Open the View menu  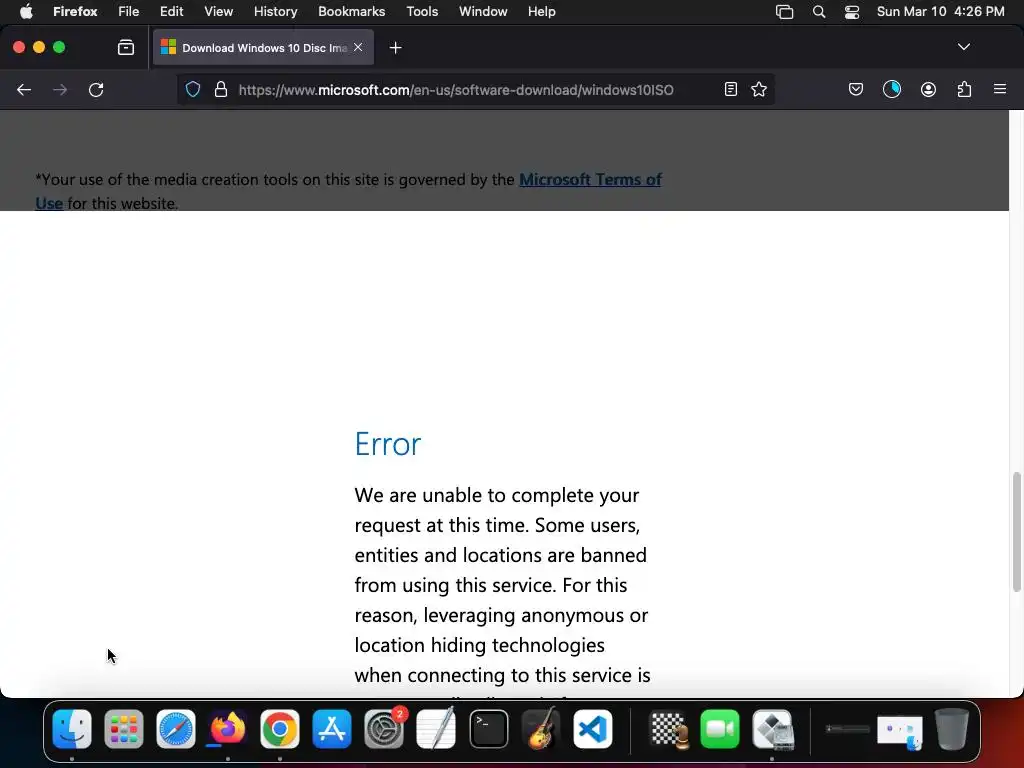(218, 12)
